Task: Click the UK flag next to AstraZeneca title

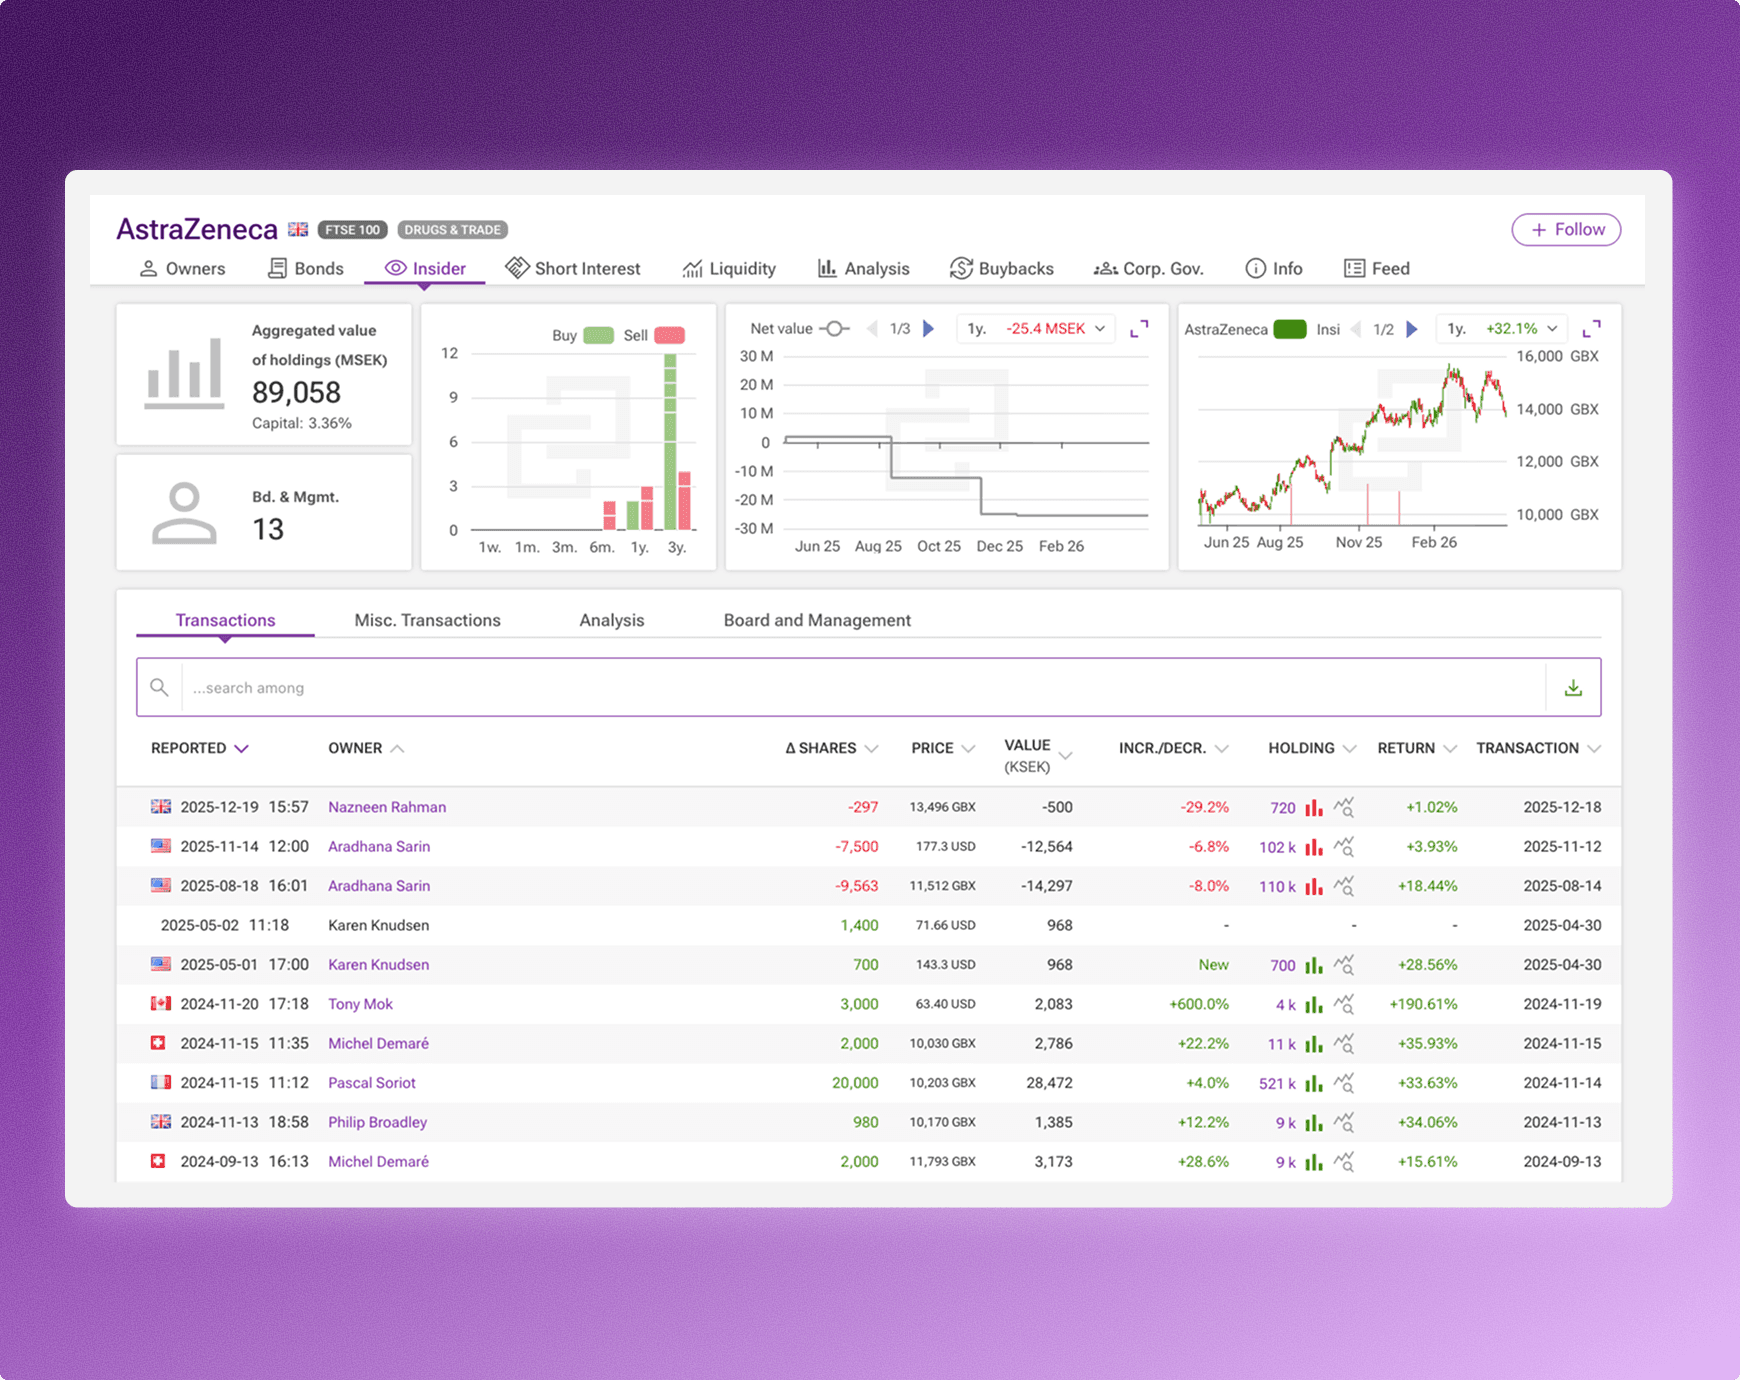Action: 298,229
